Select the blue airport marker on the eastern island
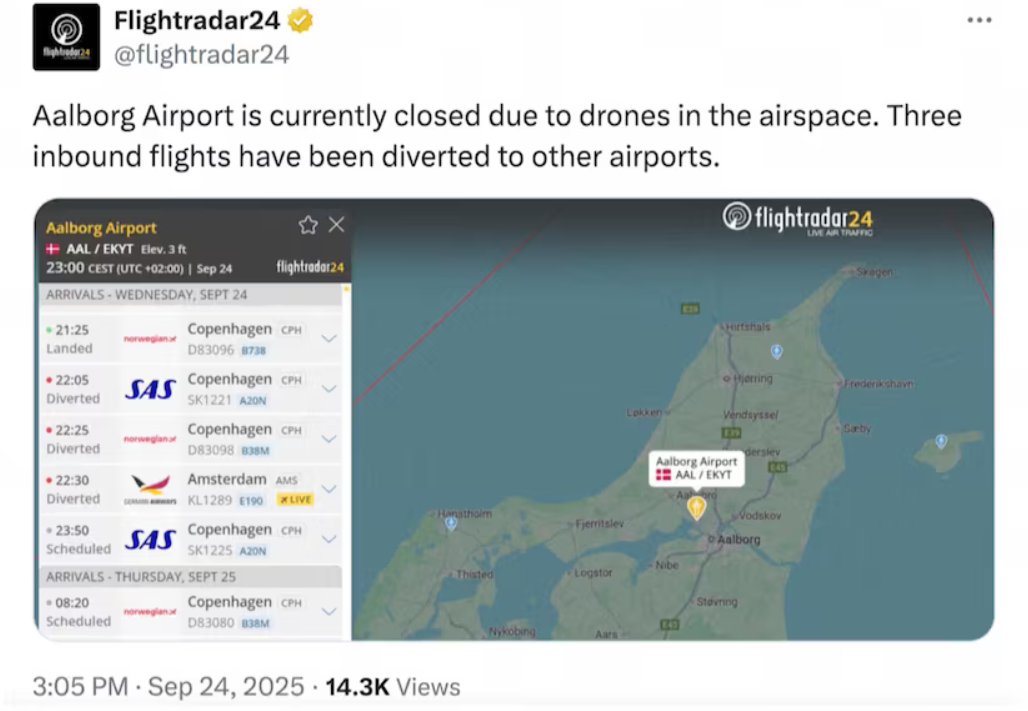1028x711 pixels. (x=940, y=441)
